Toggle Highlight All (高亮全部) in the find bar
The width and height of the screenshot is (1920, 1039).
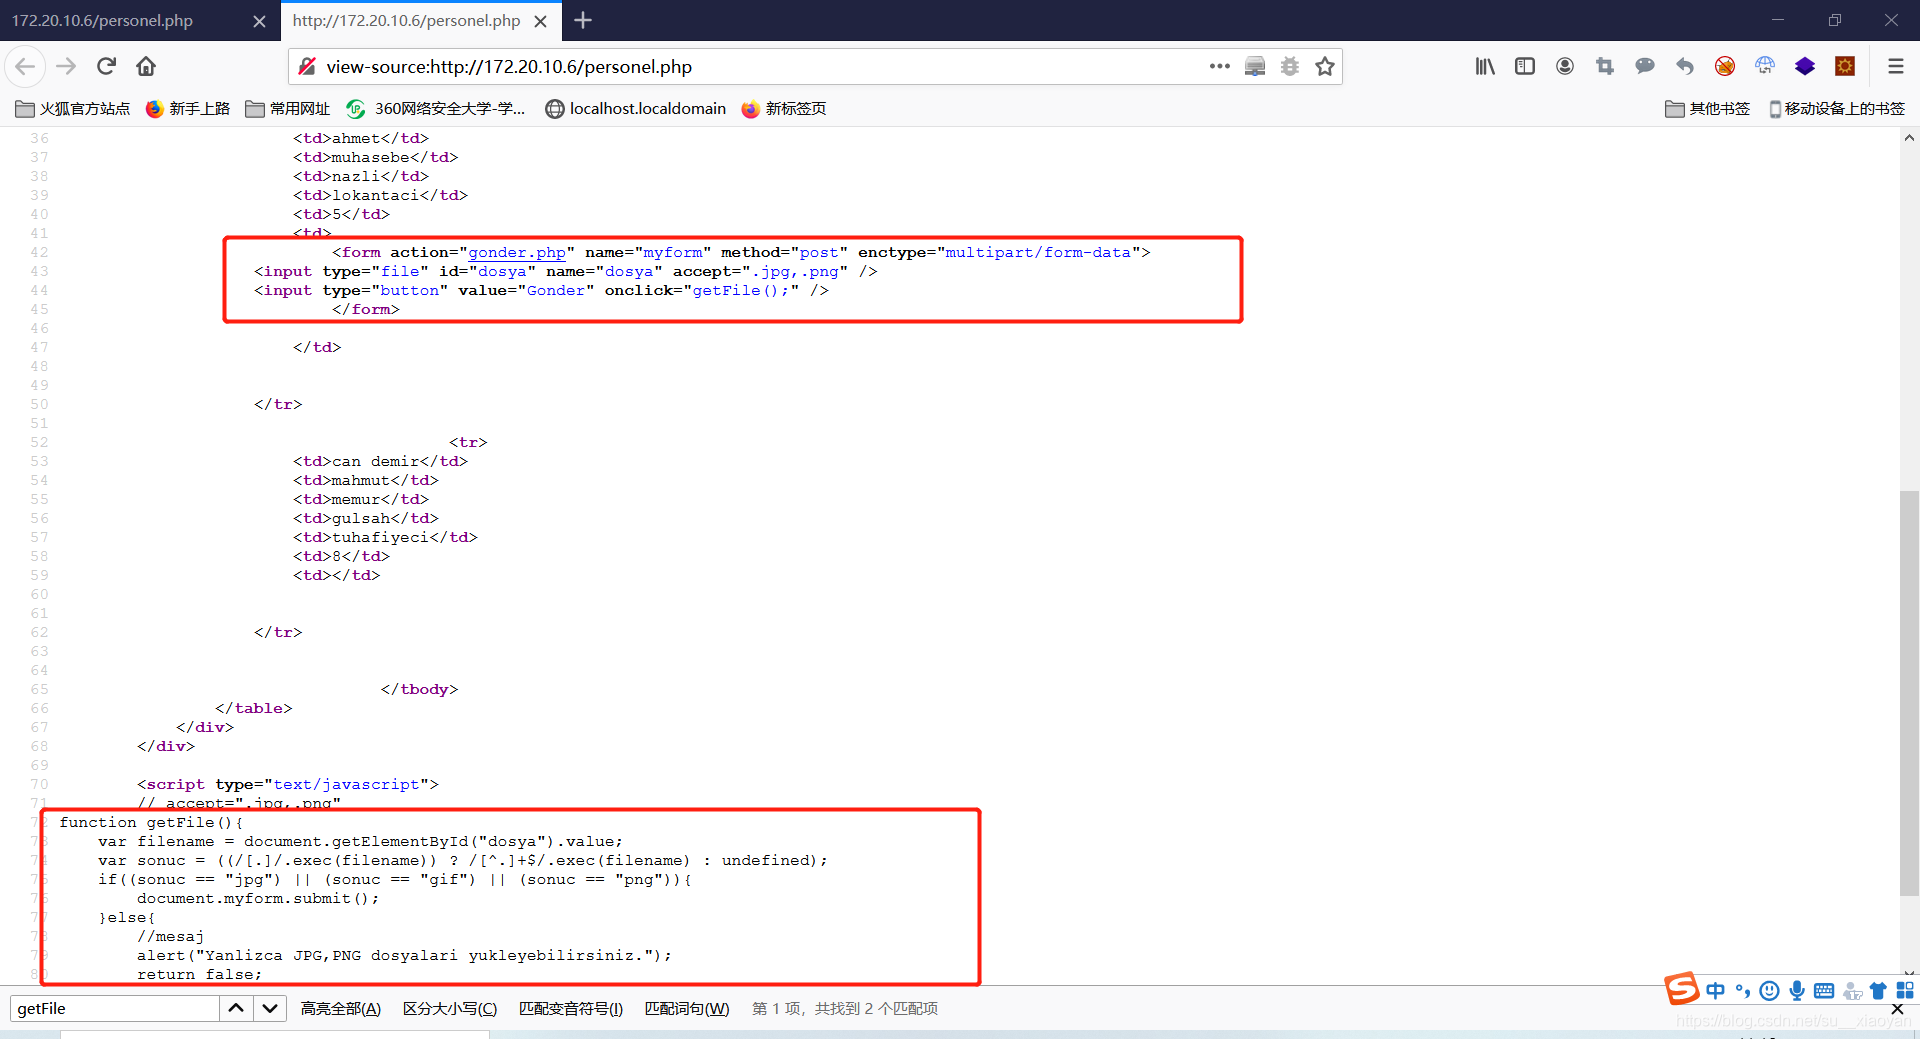341,1008
